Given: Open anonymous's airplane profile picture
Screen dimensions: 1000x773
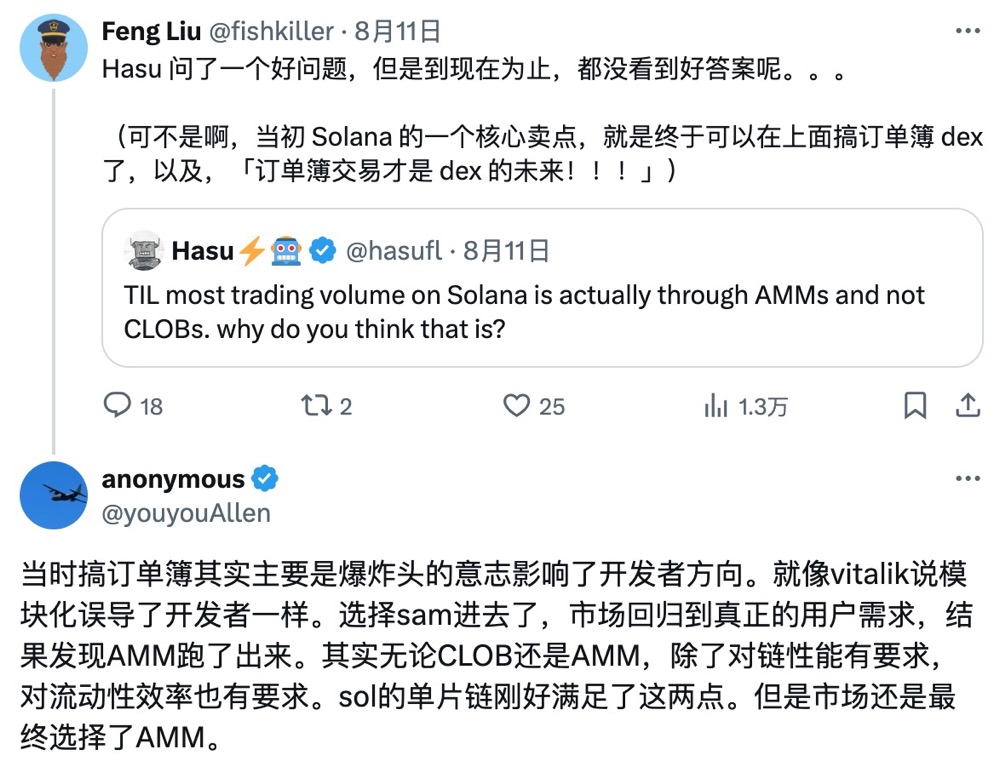Looking at the screenshot, I should 54,495.
